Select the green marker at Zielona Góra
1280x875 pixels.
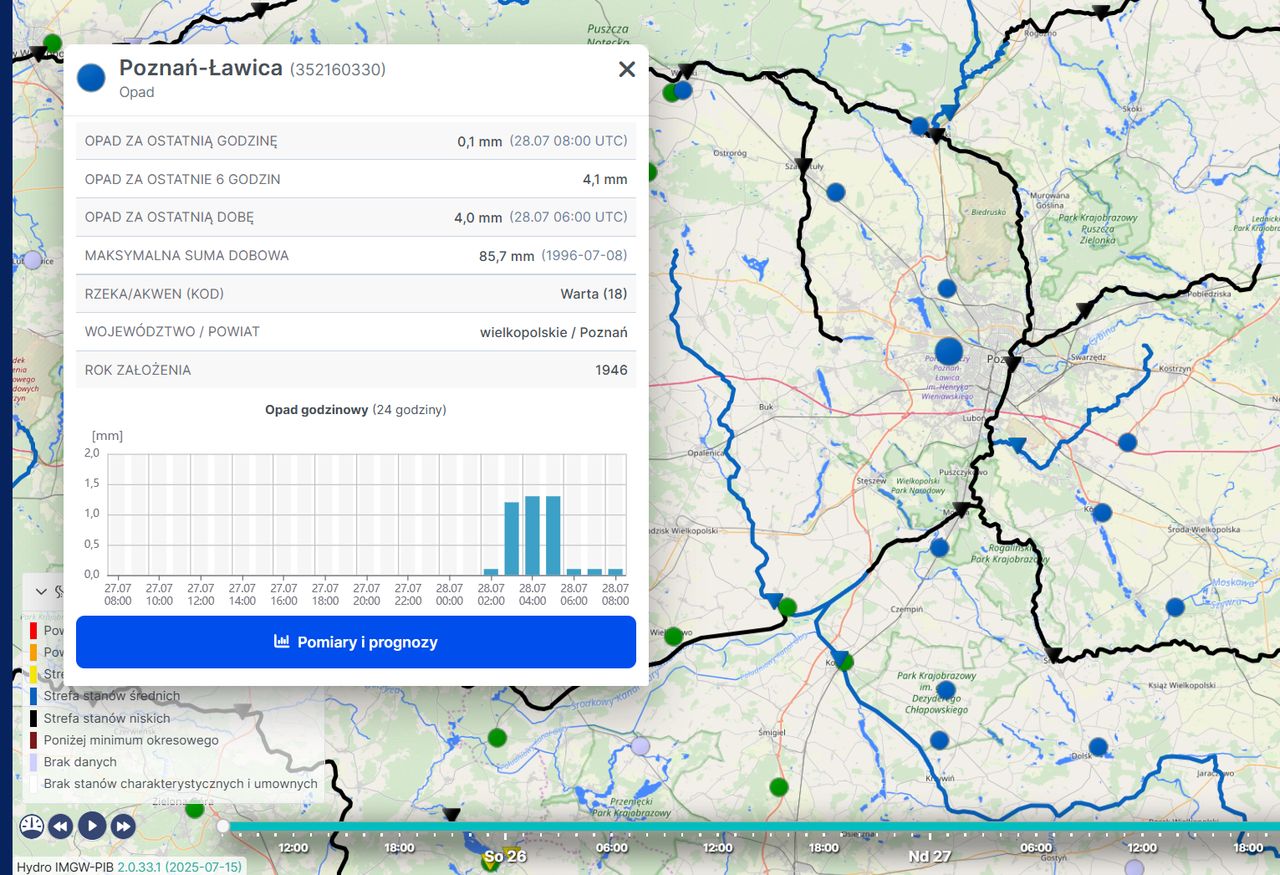(x=195, y=809)
